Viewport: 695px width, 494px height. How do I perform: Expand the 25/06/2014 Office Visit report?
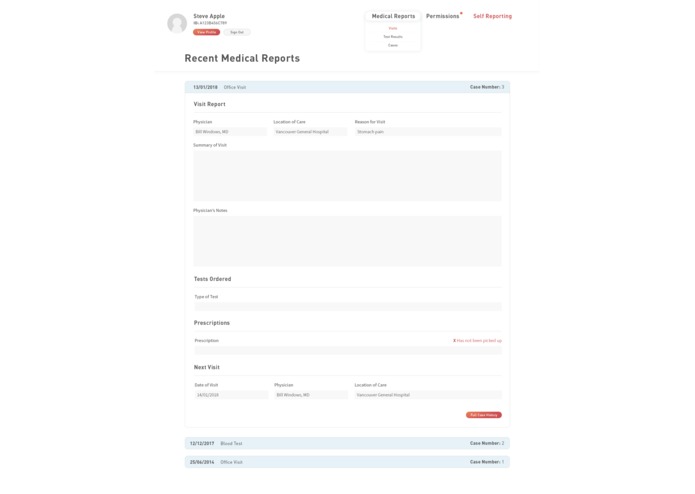[x=347, y=462]
